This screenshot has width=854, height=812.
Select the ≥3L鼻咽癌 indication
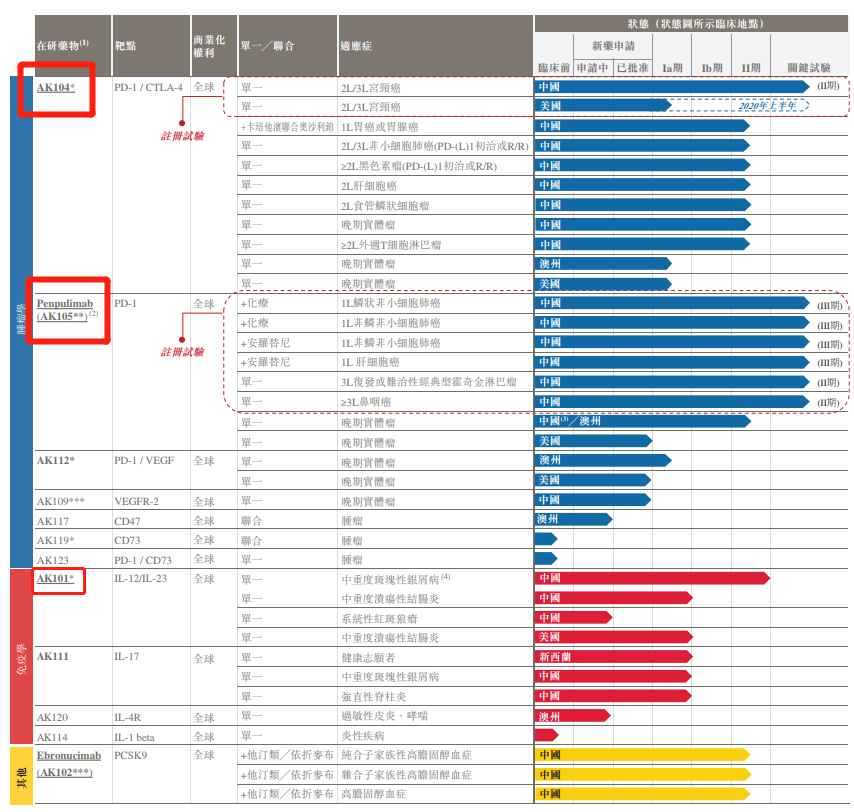pyautogui.click(x=366, y=402)
